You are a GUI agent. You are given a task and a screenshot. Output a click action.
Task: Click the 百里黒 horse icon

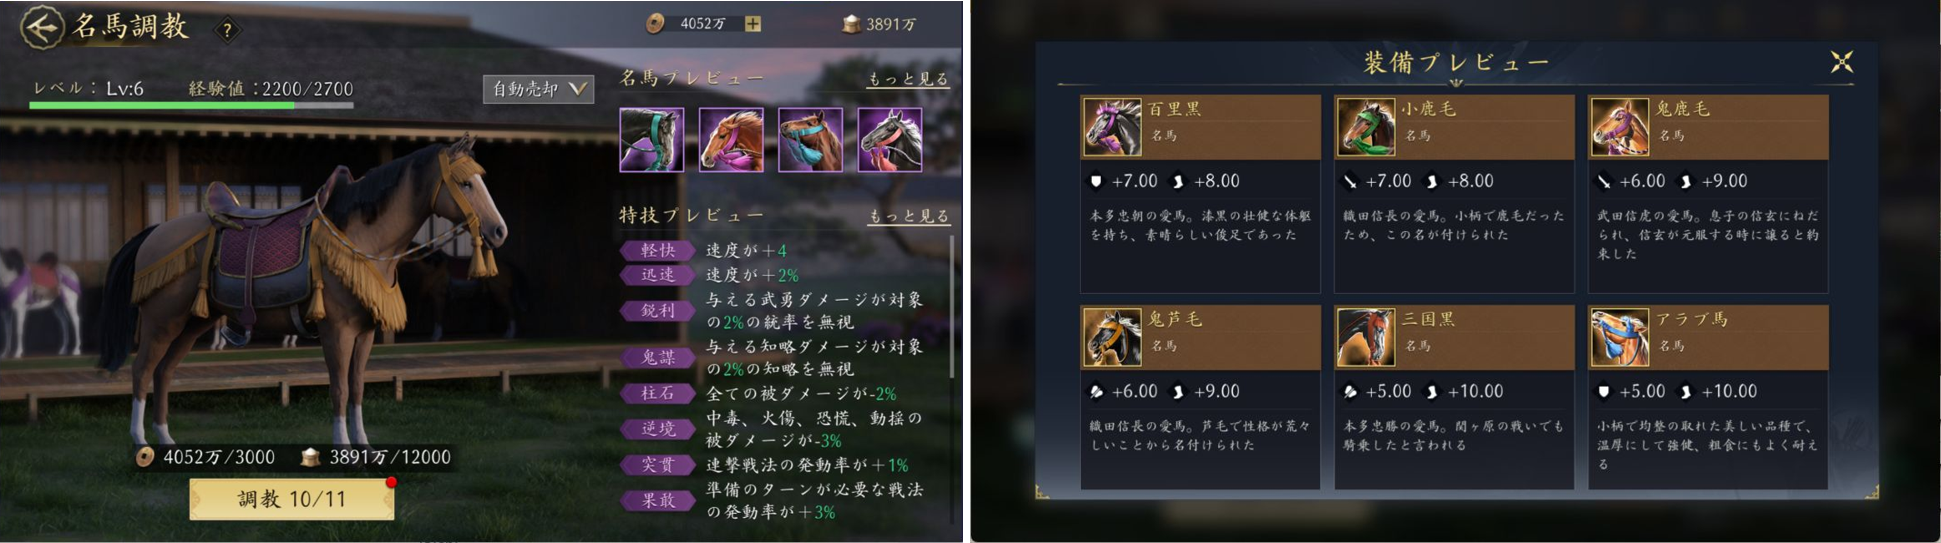tap(1112, 127)
